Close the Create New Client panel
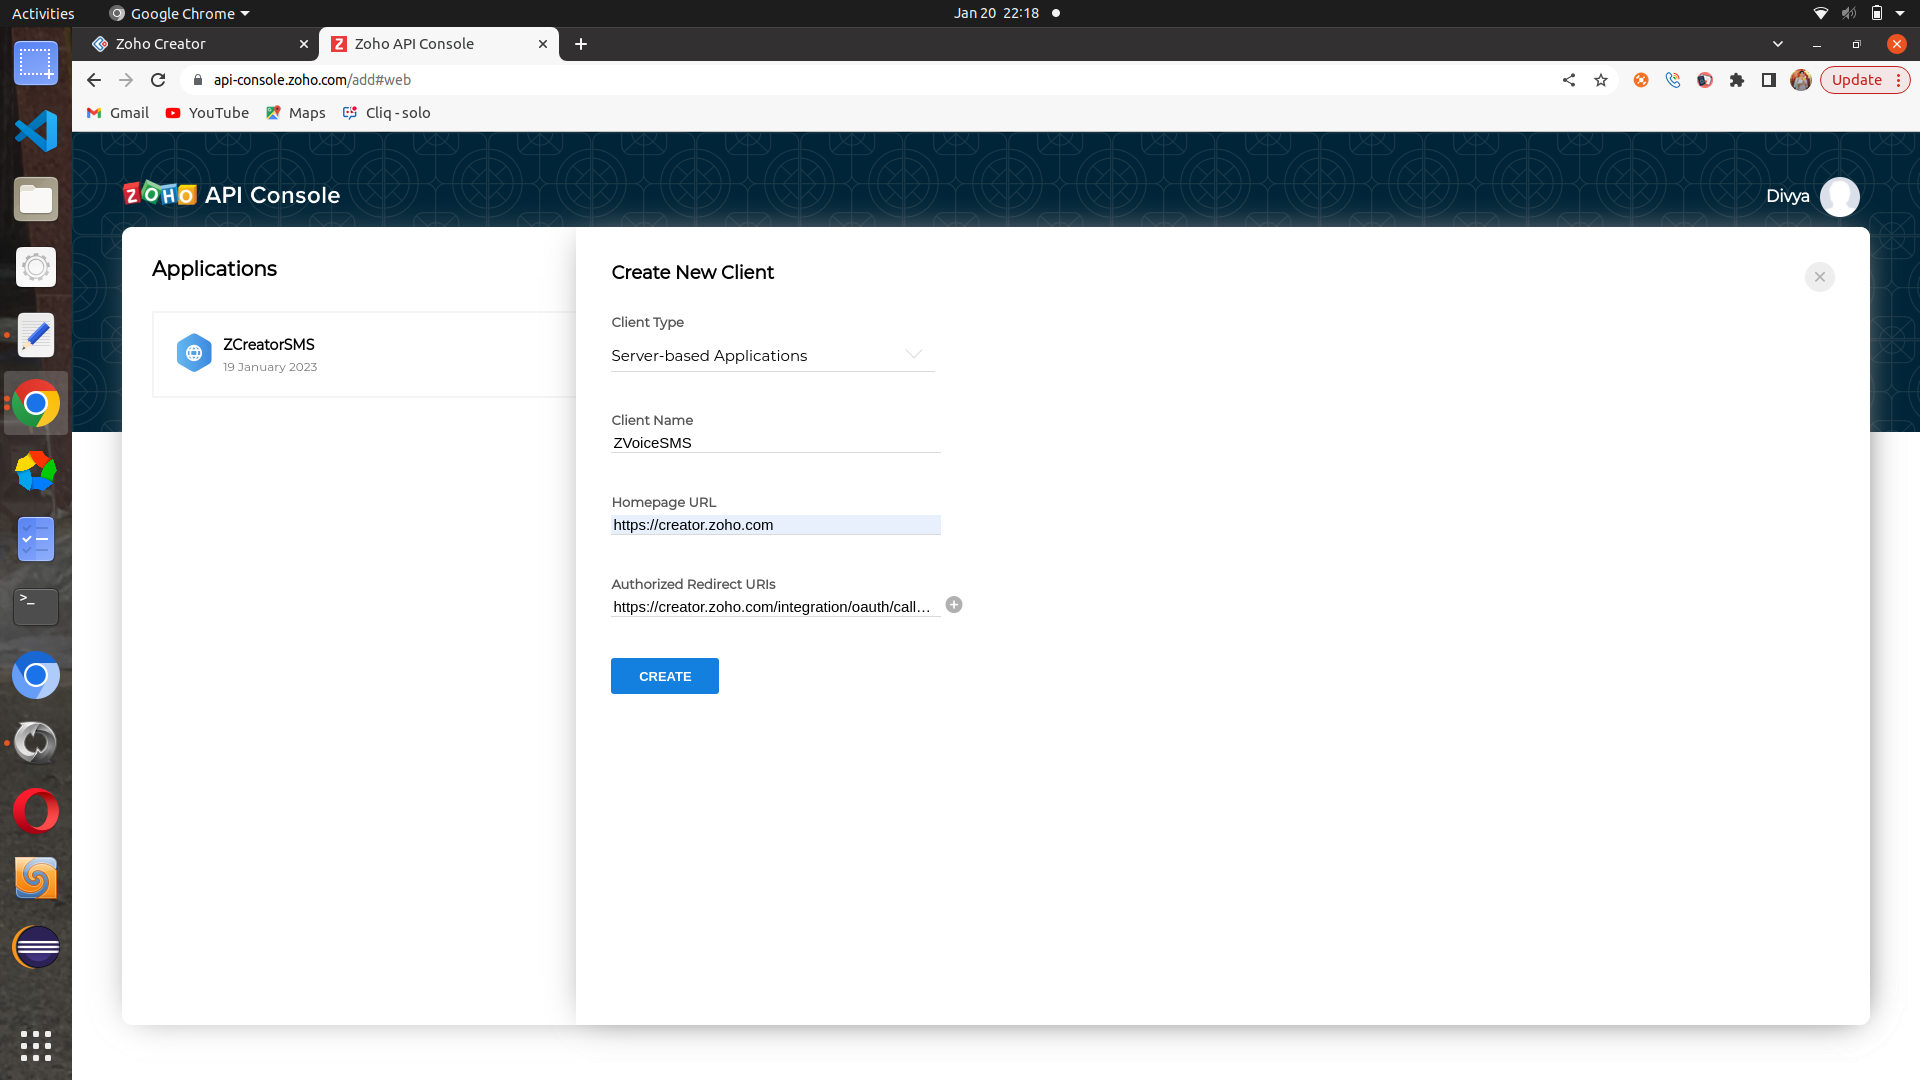Viewport: 1920px width, 1080px height. (1819, 277)
